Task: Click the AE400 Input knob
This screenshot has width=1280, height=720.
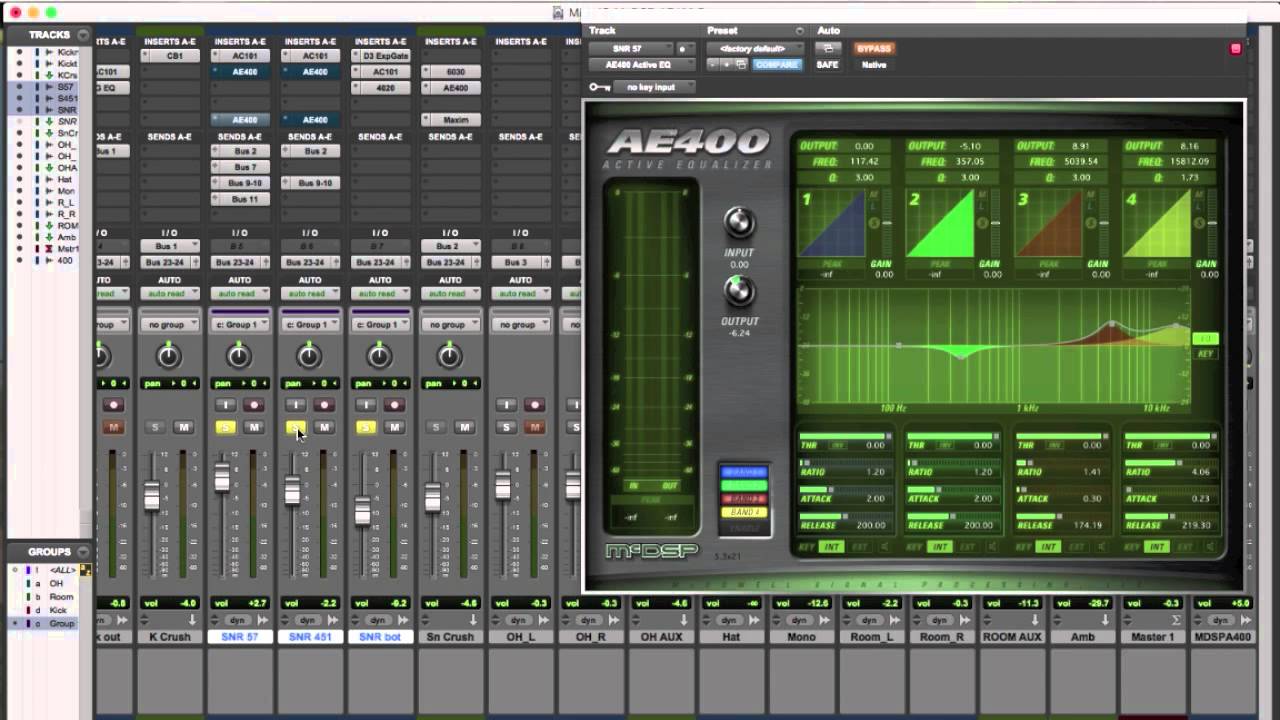Action: pyautogui.click(x=739, y=222)
